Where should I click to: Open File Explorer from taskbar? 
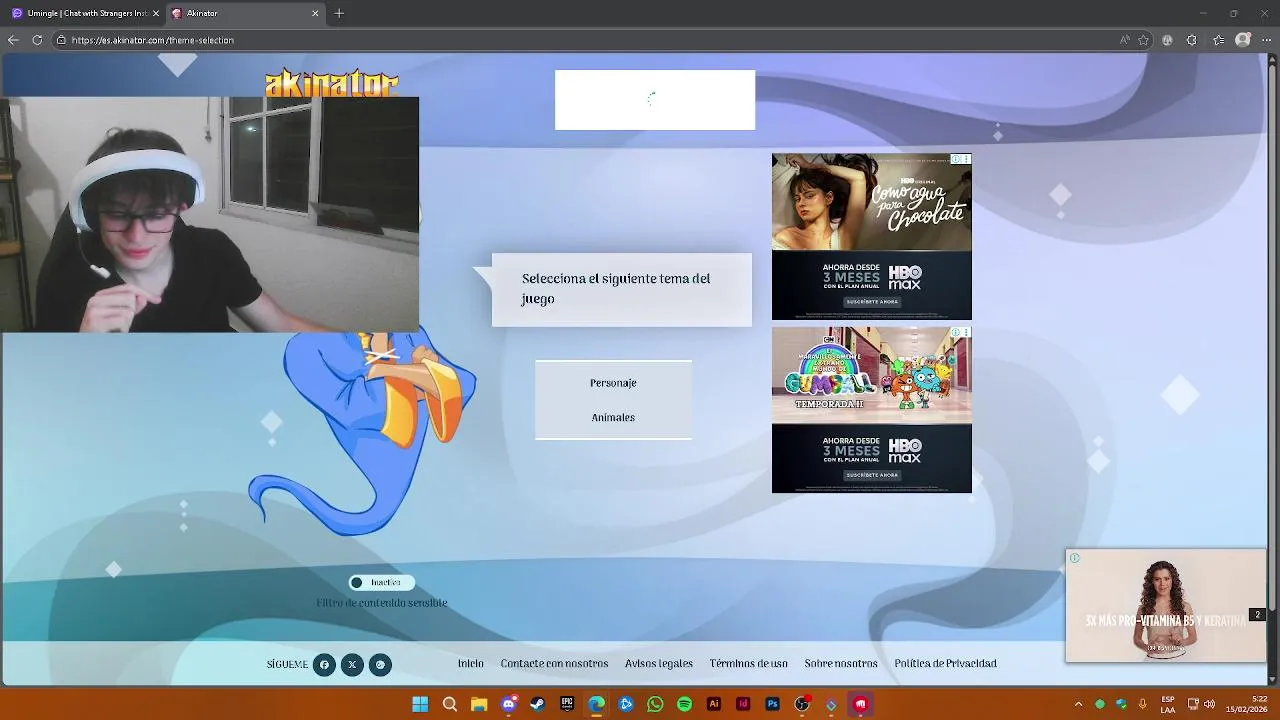click(x=479, y=704)
